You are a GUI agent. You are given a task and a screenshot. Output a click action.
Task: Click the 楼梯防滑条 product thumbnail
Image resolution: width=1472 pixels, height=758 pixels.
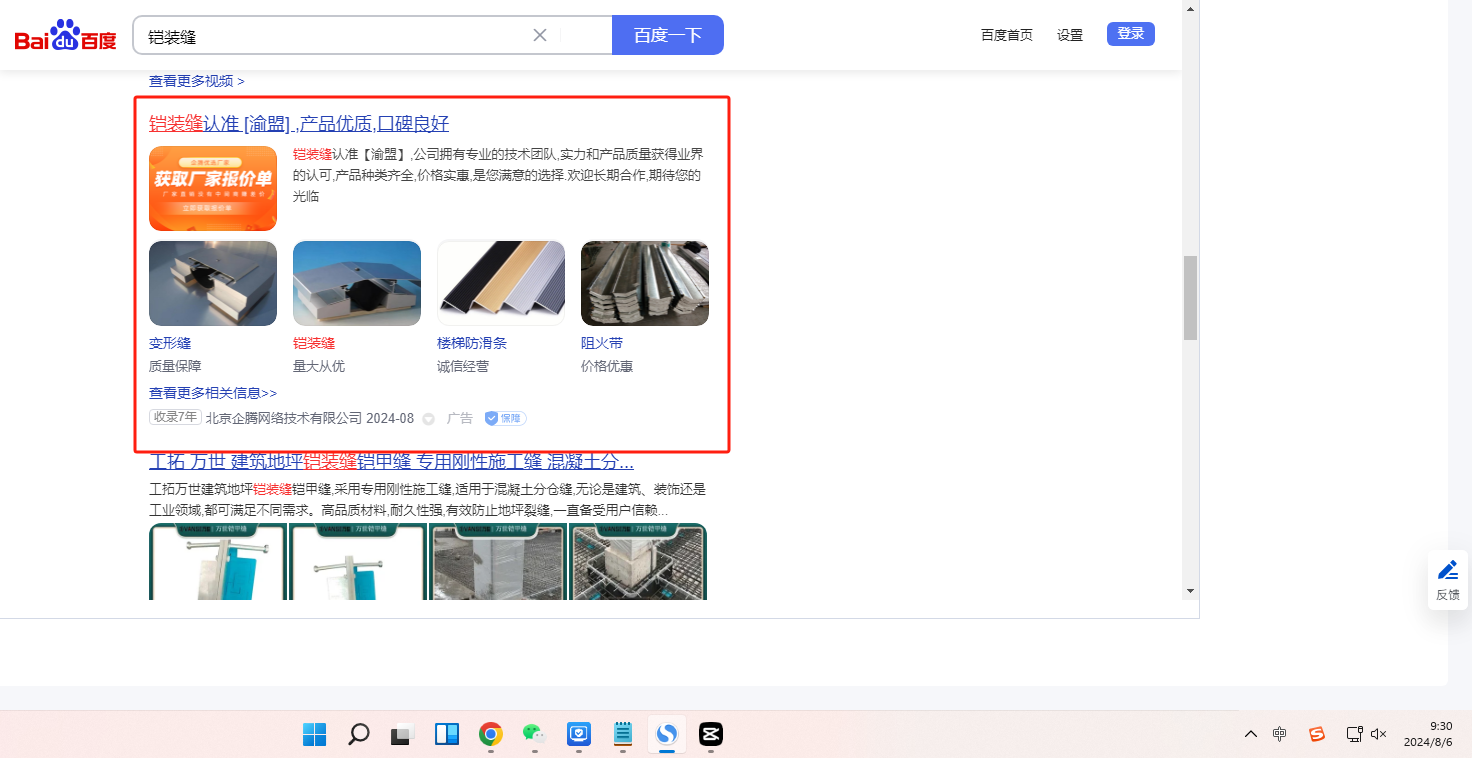[x=501, y=283]
